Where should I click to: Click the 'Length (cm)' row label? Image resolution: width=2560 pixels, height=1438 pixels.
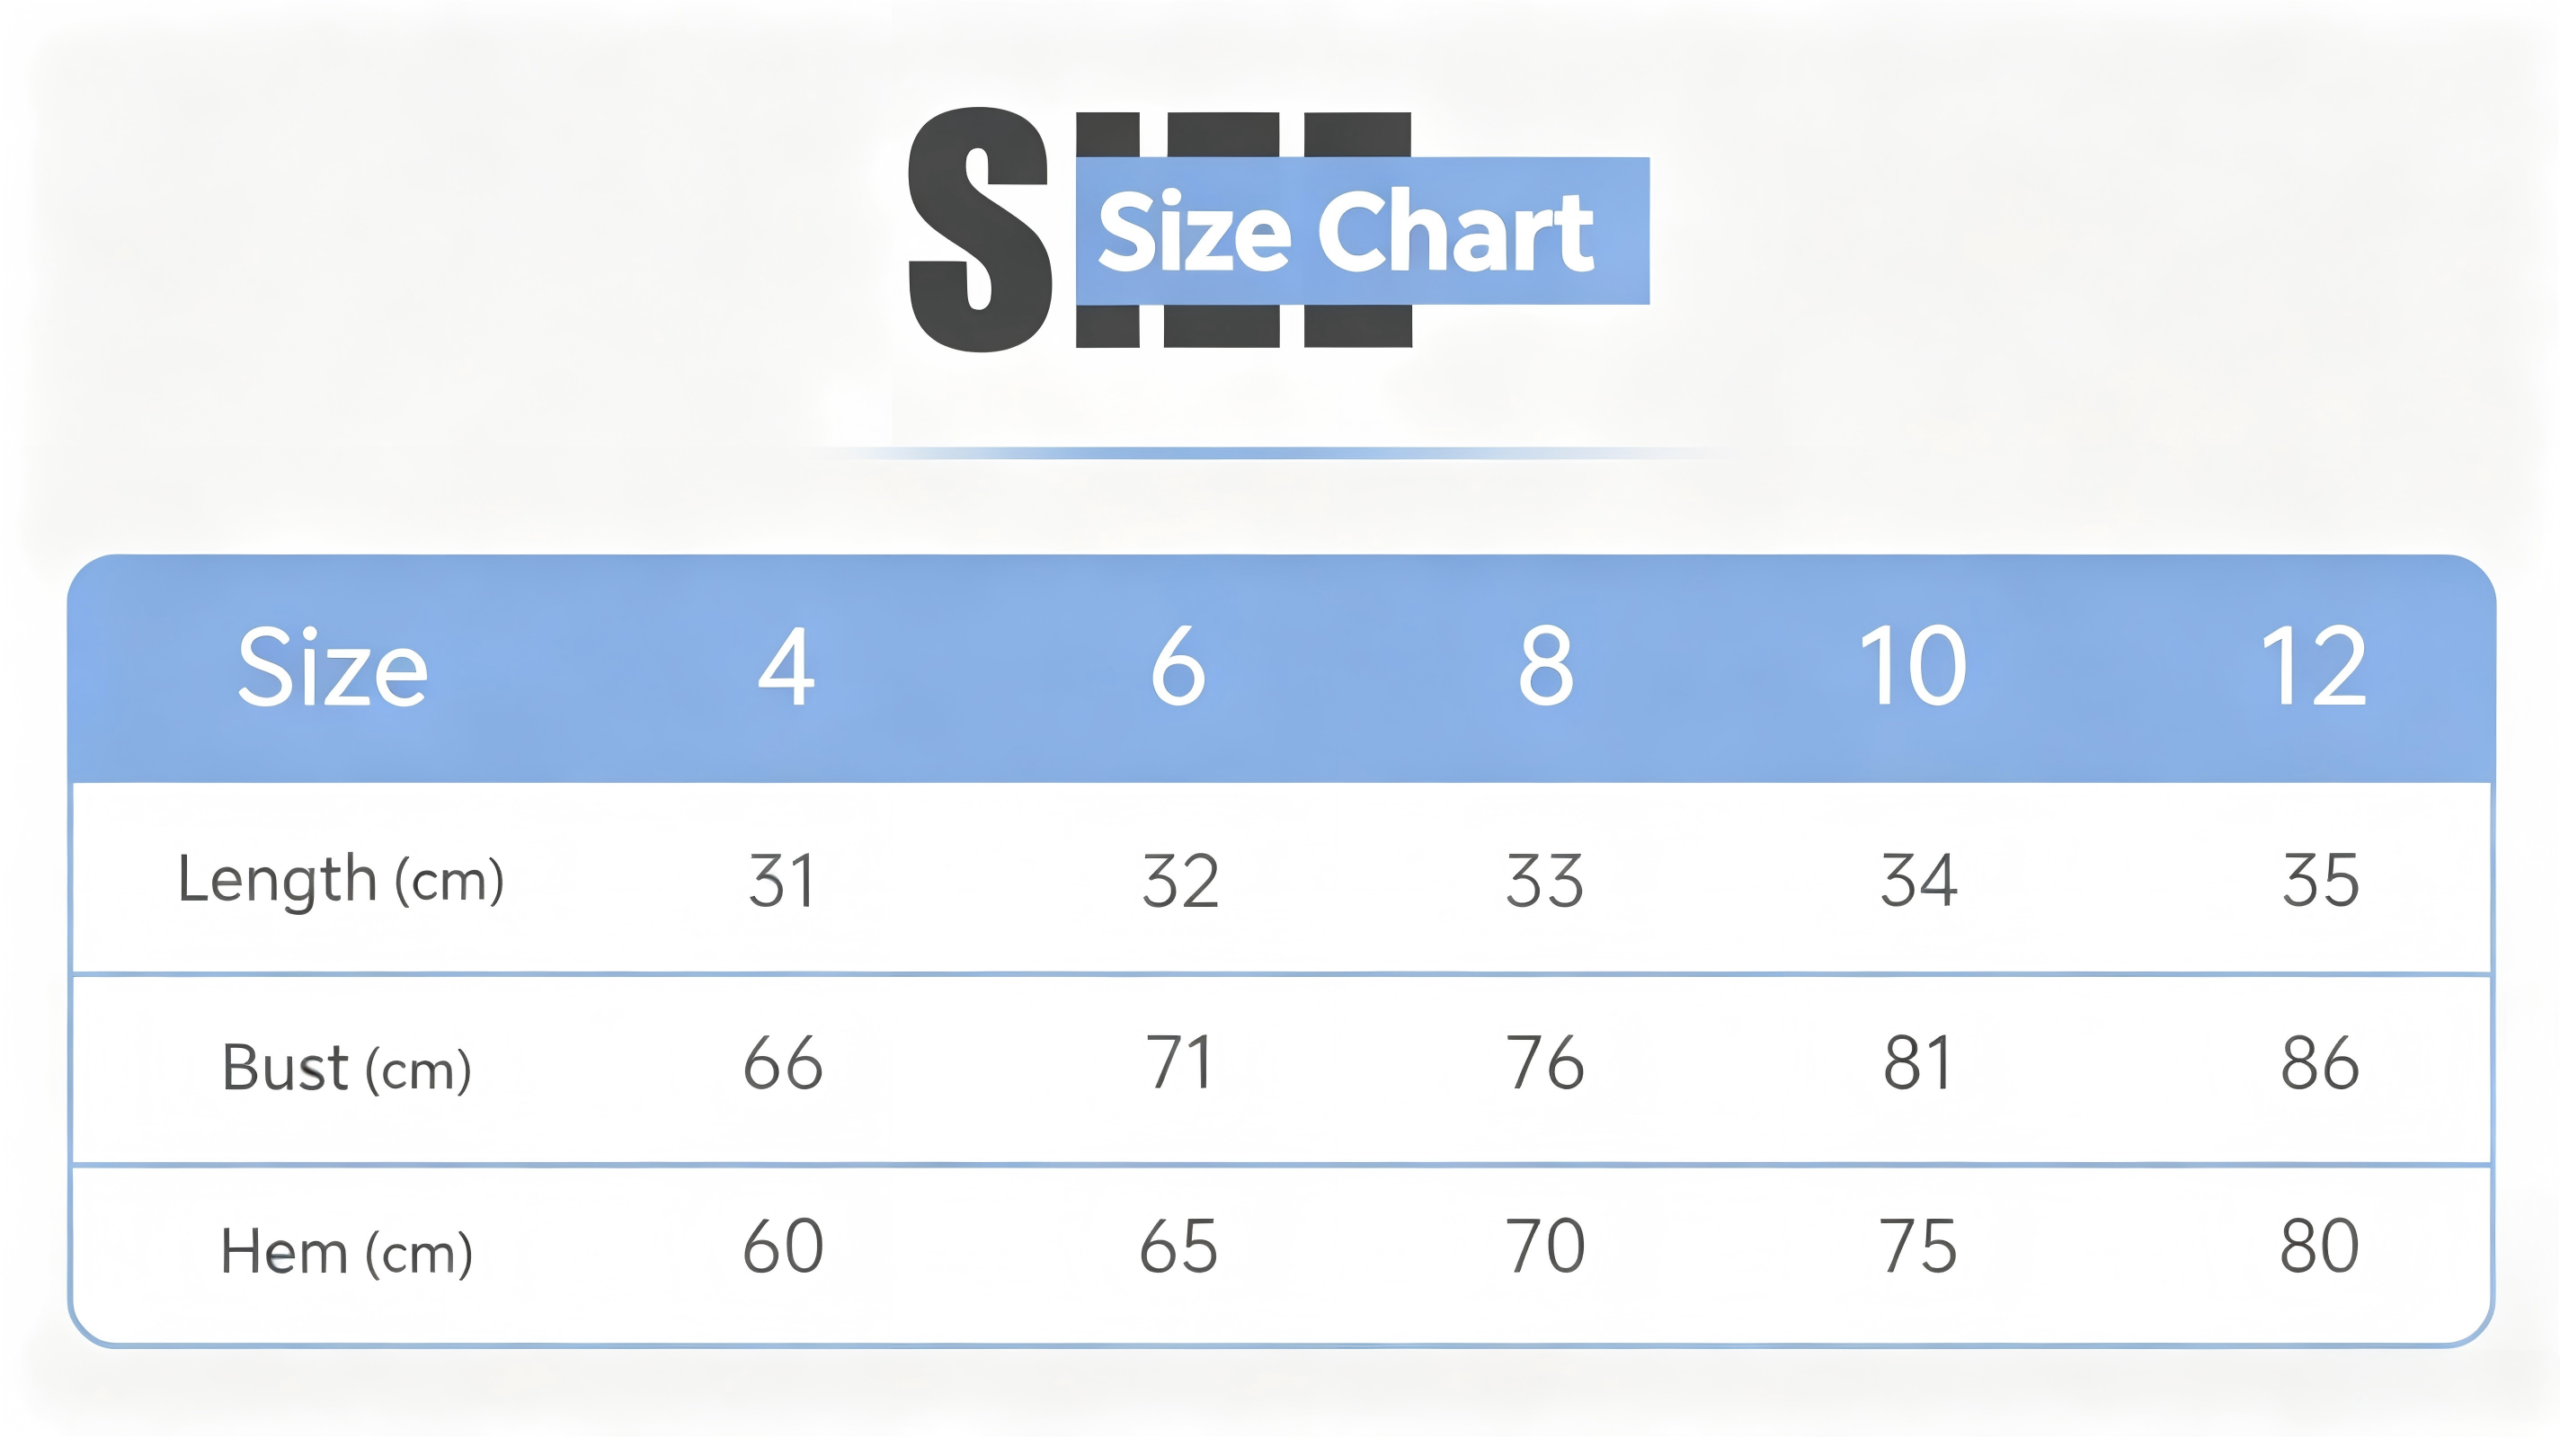(x=341, y=881)
